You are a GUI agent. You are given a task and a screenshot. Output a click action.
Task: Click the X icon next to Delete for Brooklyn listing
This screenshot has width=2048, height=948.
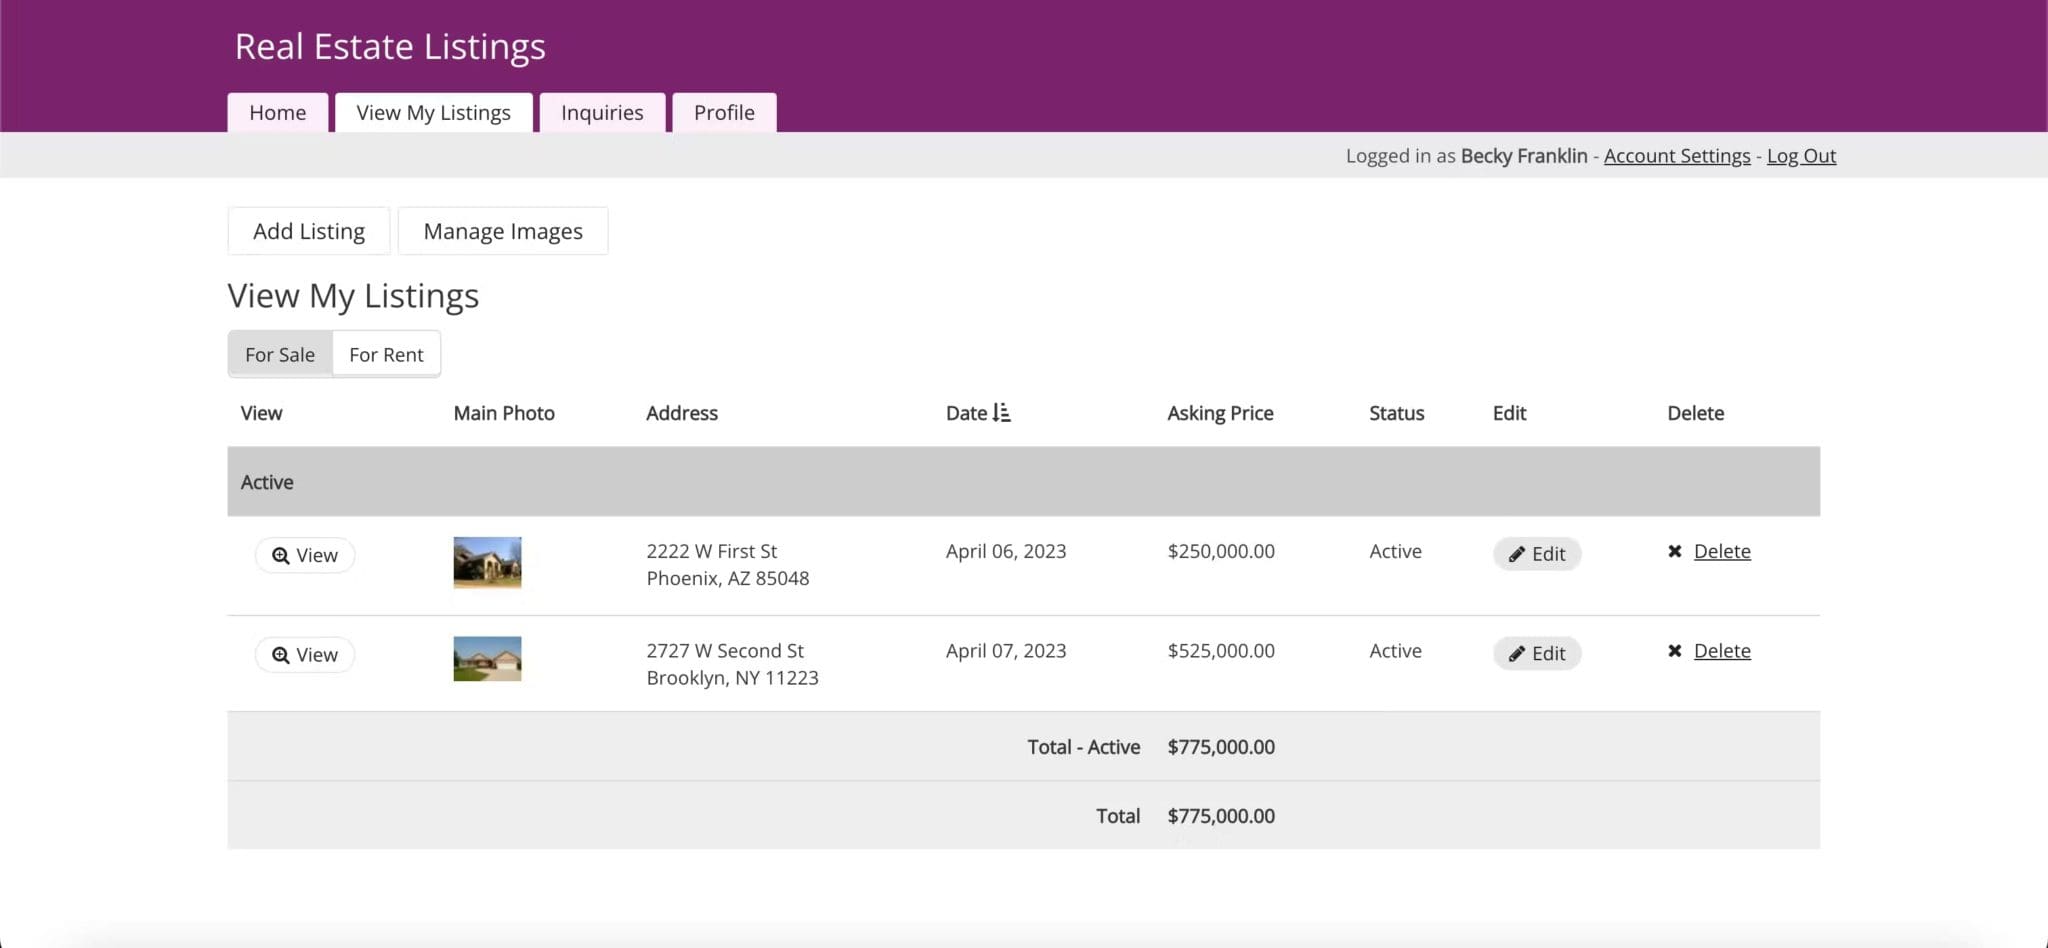click(1676, 650)
